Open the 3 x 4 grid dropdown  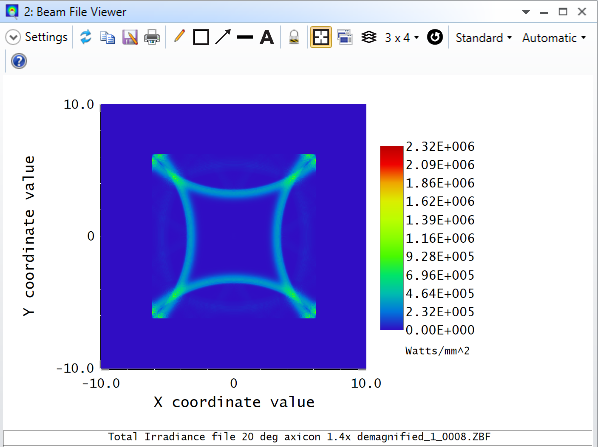click(x=402, y=38)
